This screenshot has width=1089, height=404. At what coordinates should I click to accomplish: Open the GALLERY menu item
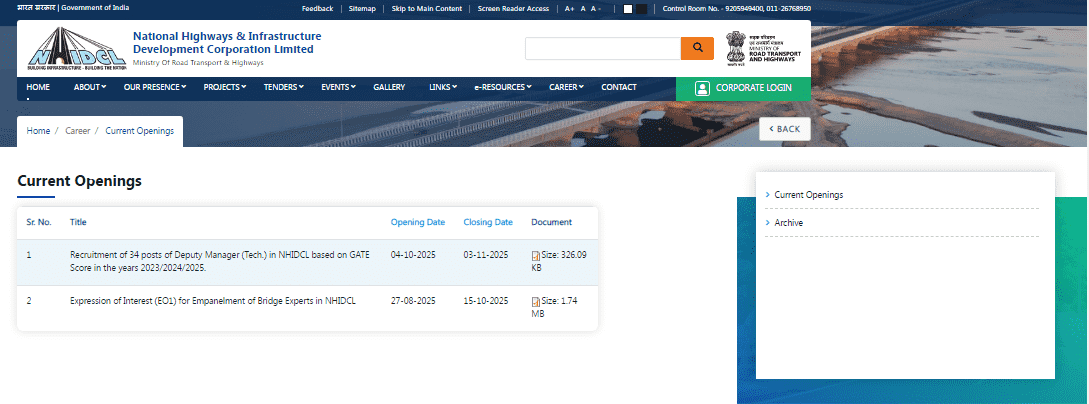click(x=389, y=88)
